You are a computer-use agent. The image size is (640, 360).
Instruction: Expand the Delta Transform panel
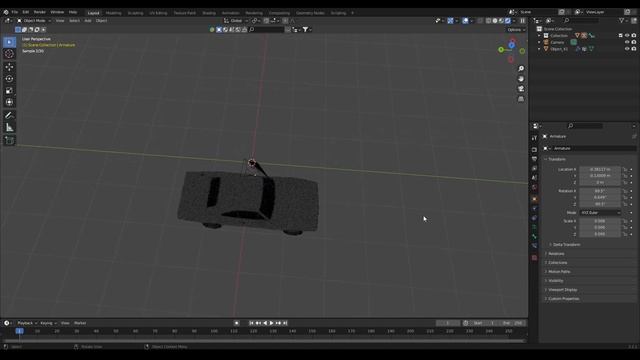(x=566, y=244)
